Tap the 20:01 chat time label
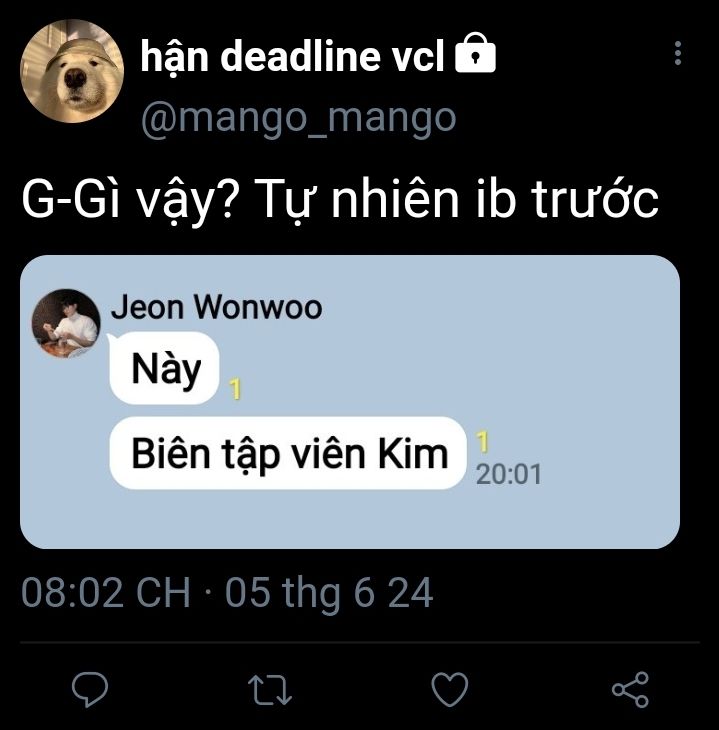Viewport: 719px width, 730px height. (509, 474)
